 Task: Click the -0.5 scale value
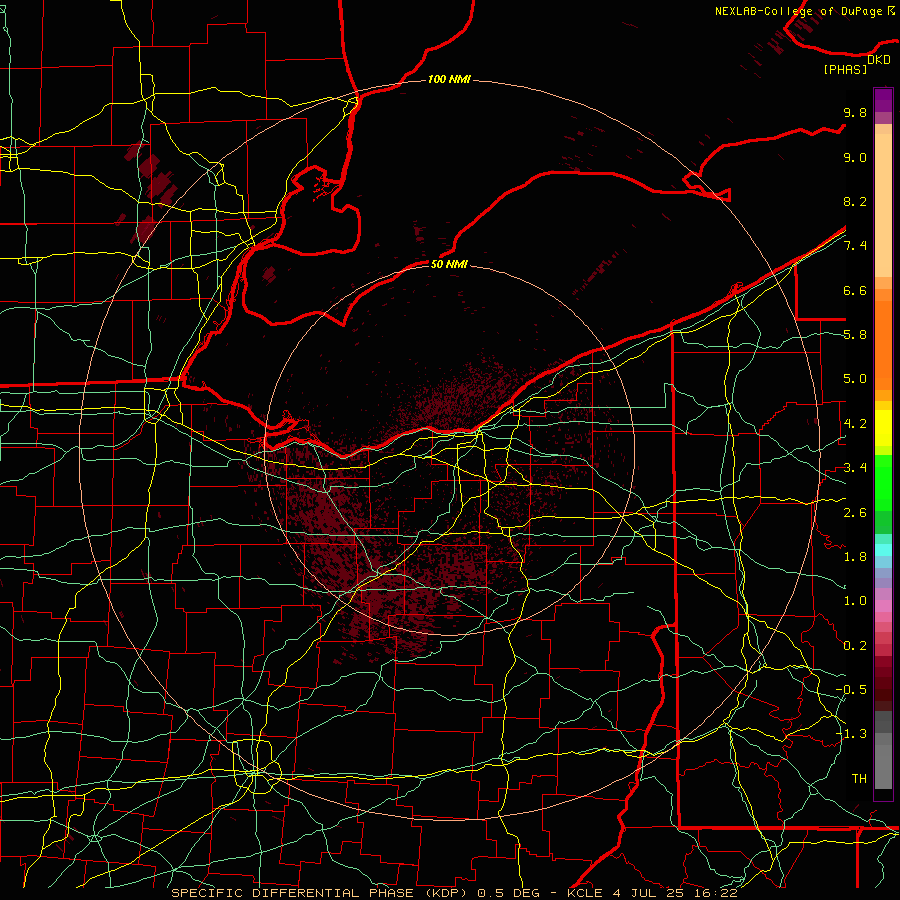tap(851, 690)
